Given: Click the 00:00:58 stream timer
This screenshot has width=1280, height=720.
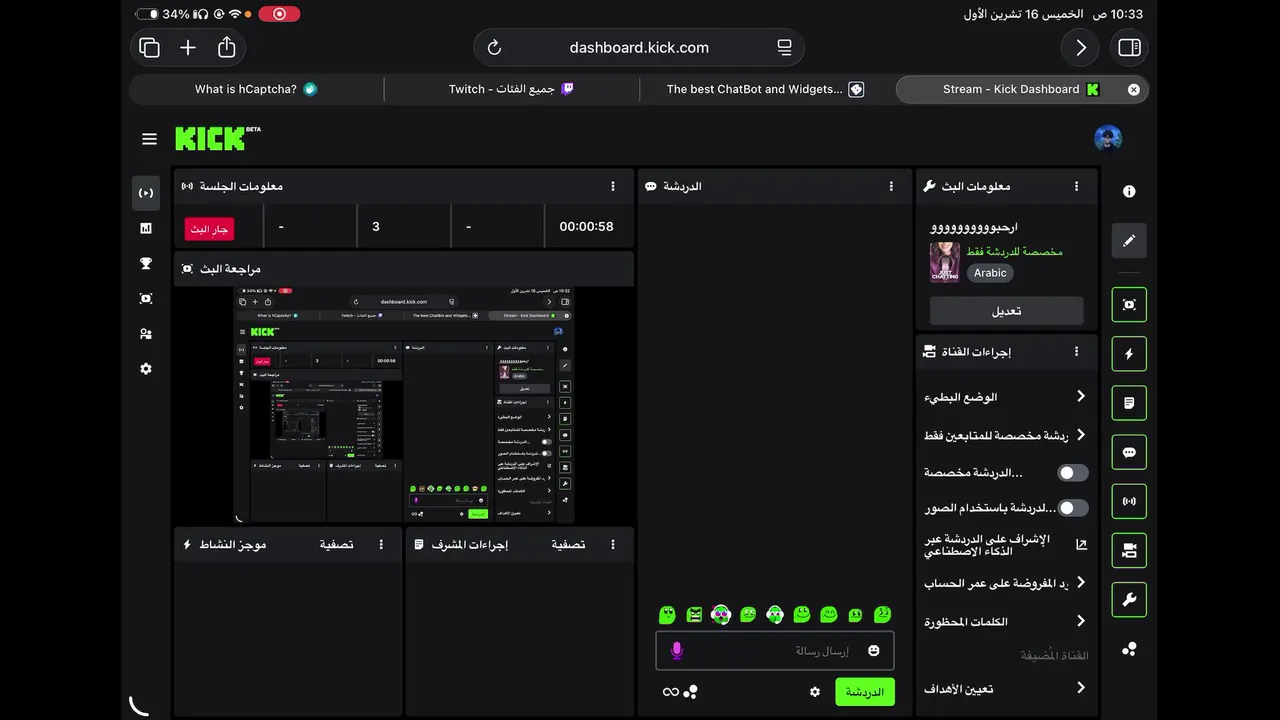Looking at the screenshot, I should click(x=586, y=227).
